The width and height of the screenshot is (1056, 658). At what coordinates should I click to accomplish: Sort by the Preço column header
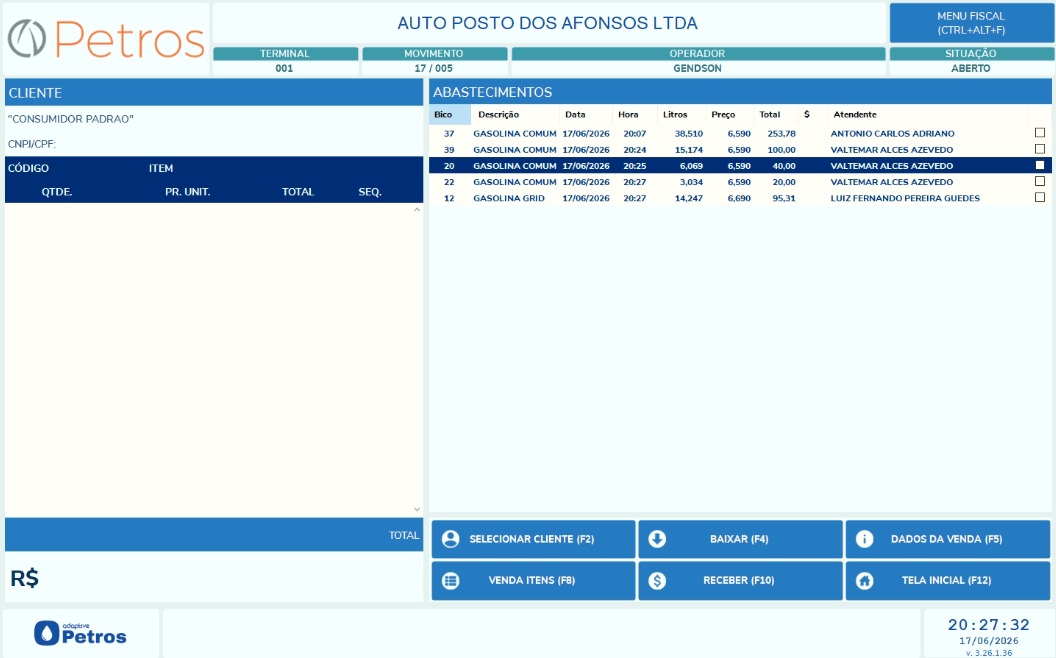(x=730, y=114)
